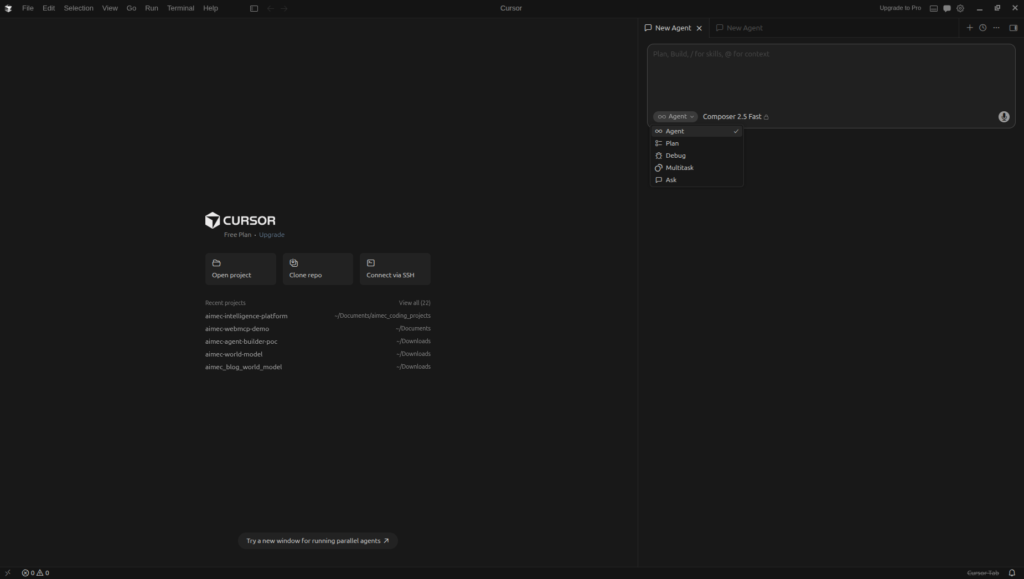The image size is (1024, 579).
Task: Select Ask mode in the dropdown list
Action: click(x=697, y=180)
